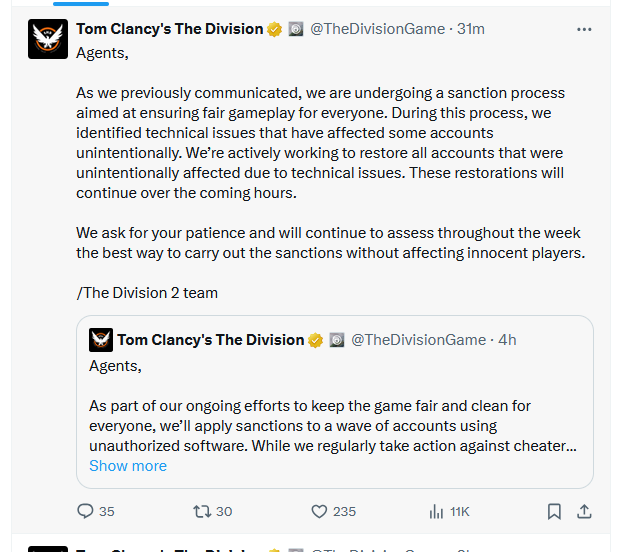Open main tweet's Tom Clancy's The Division name
Viewport: 628px width, 552px height.
coord(169,29)
